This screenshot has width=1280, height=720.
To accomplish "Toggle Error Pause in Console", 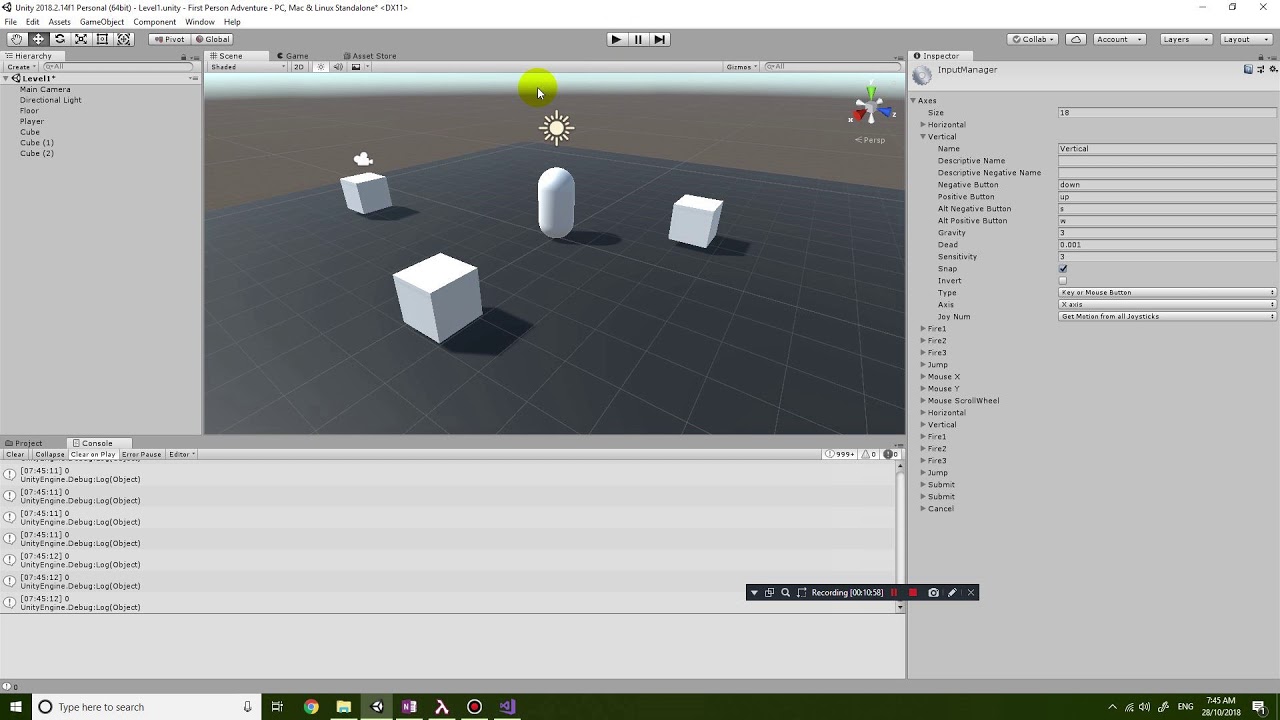I will pos(142,454).
